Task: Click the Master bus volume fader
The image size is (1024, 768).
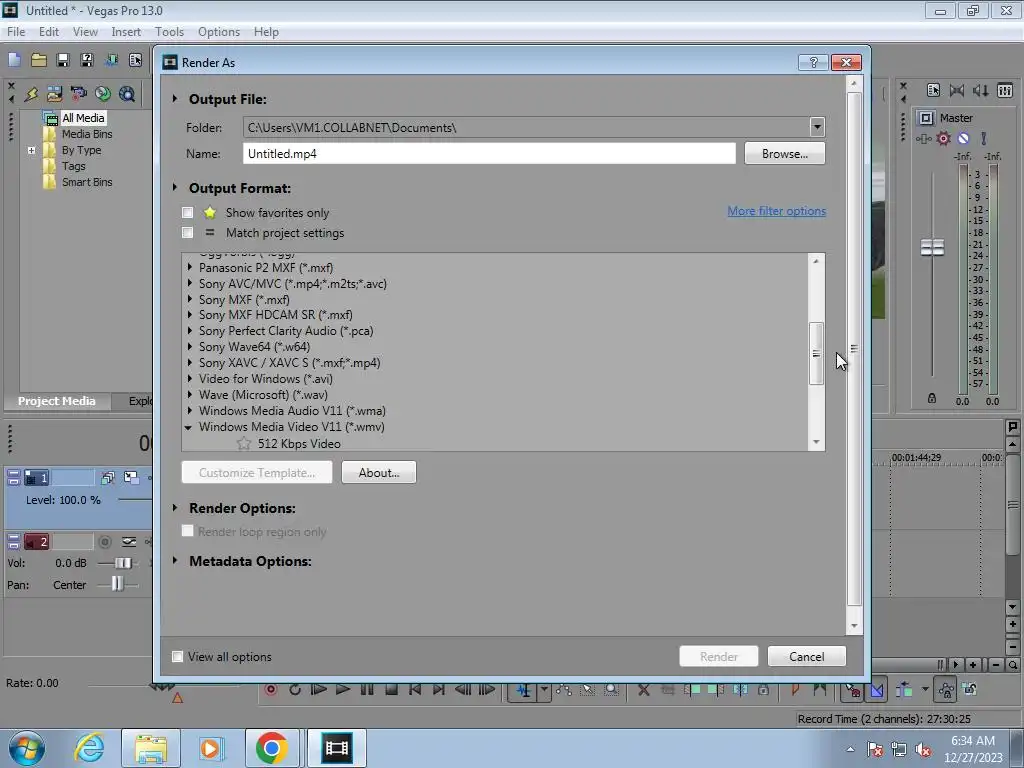Action: pyautogui.click(x=932, y=247)
